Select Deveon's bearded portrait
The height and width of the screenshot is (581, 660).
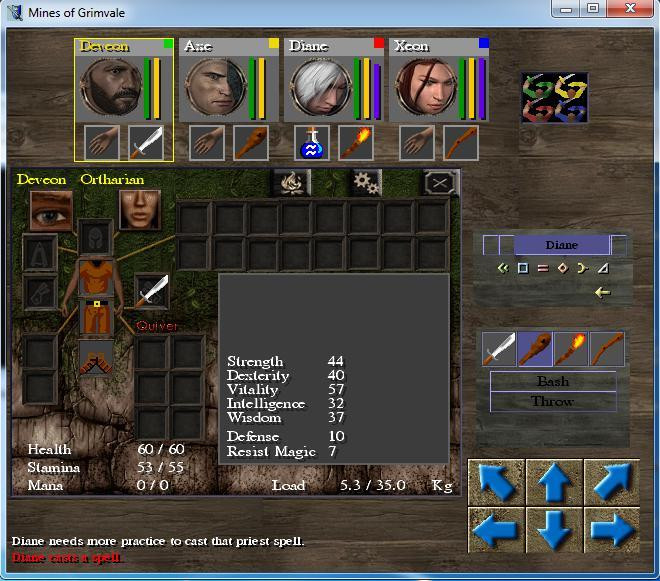pyautogui.click(x=111, y=88)
